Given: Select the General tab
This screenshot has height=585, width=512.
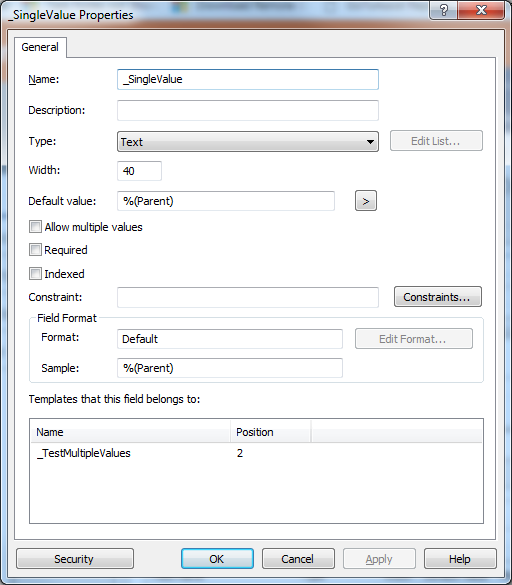Looking at the screenshot, I should coord(40,47).
